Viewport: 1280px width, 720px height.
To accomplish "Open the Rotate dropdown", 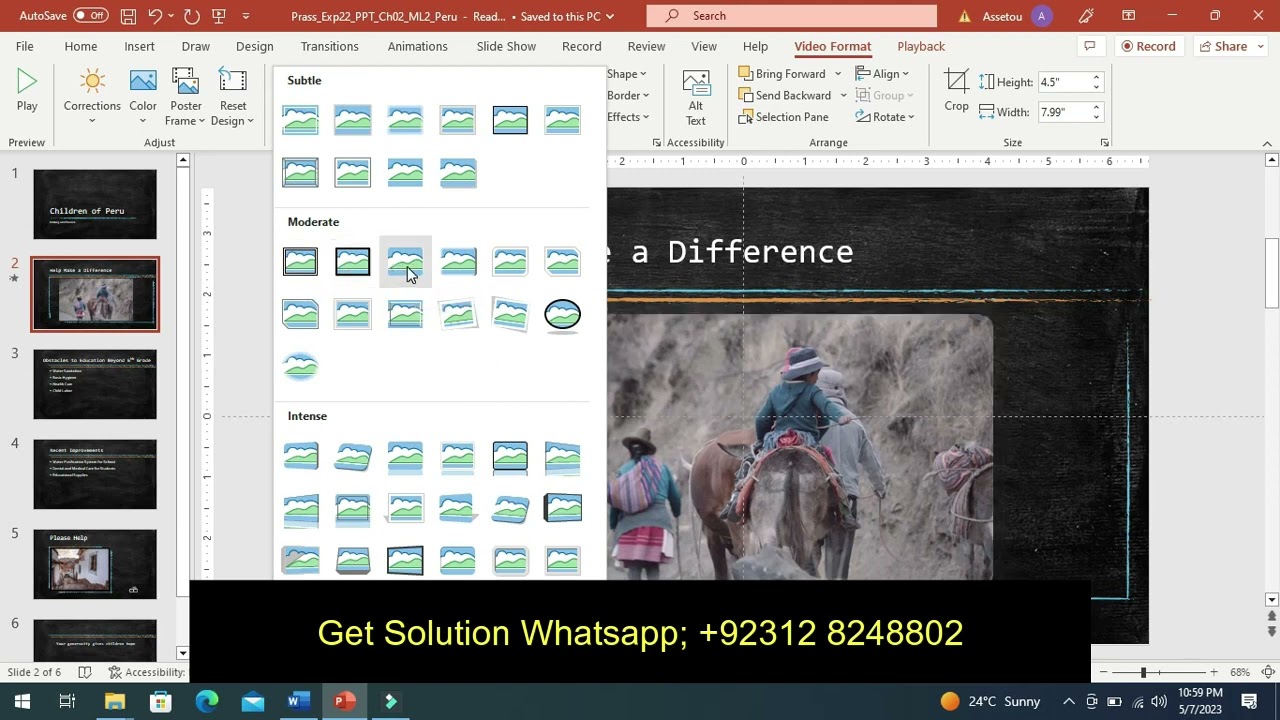I will click(x=886, y=117).
